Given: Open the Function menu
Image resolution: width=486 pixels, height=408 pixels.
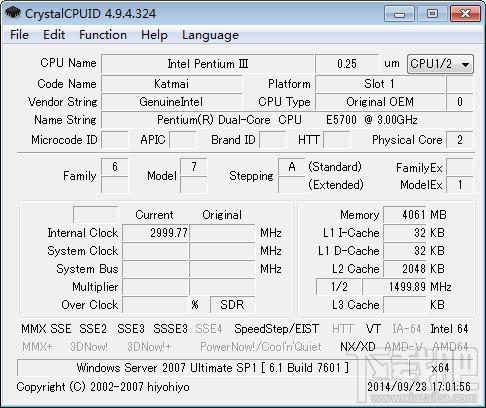Looking at the screenshot, I should click(103, 35).
